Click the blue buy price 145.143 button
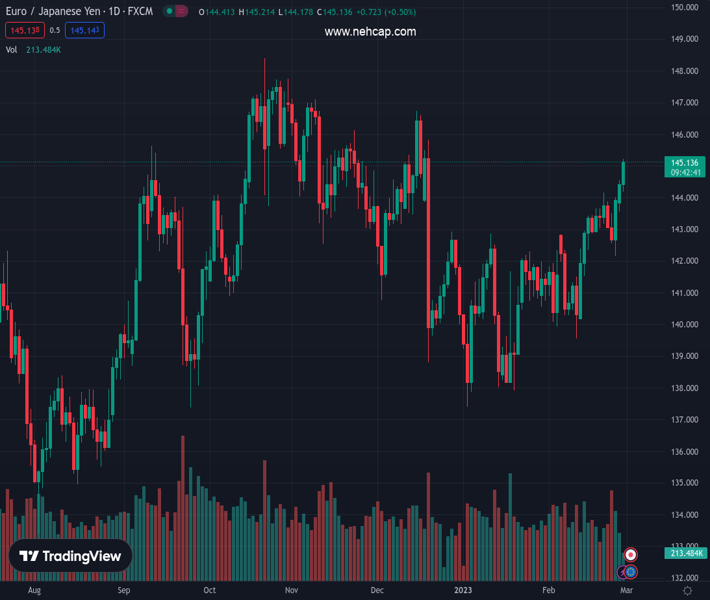The height and width of the screenshot is (600, 710). 85,31
